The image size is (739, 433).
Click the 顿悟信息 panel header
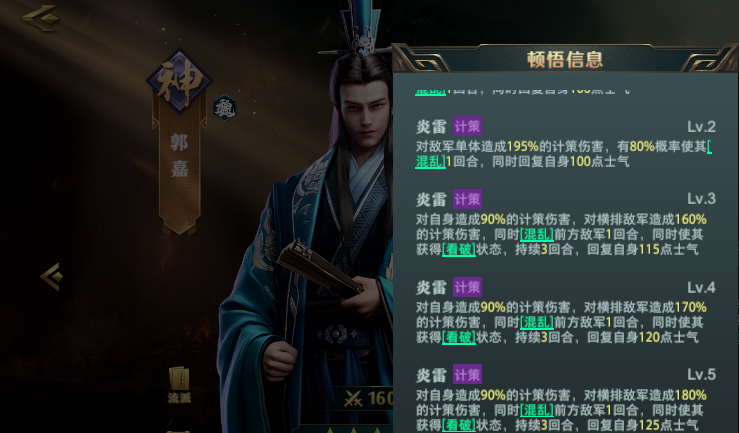[x=565, y=59]
